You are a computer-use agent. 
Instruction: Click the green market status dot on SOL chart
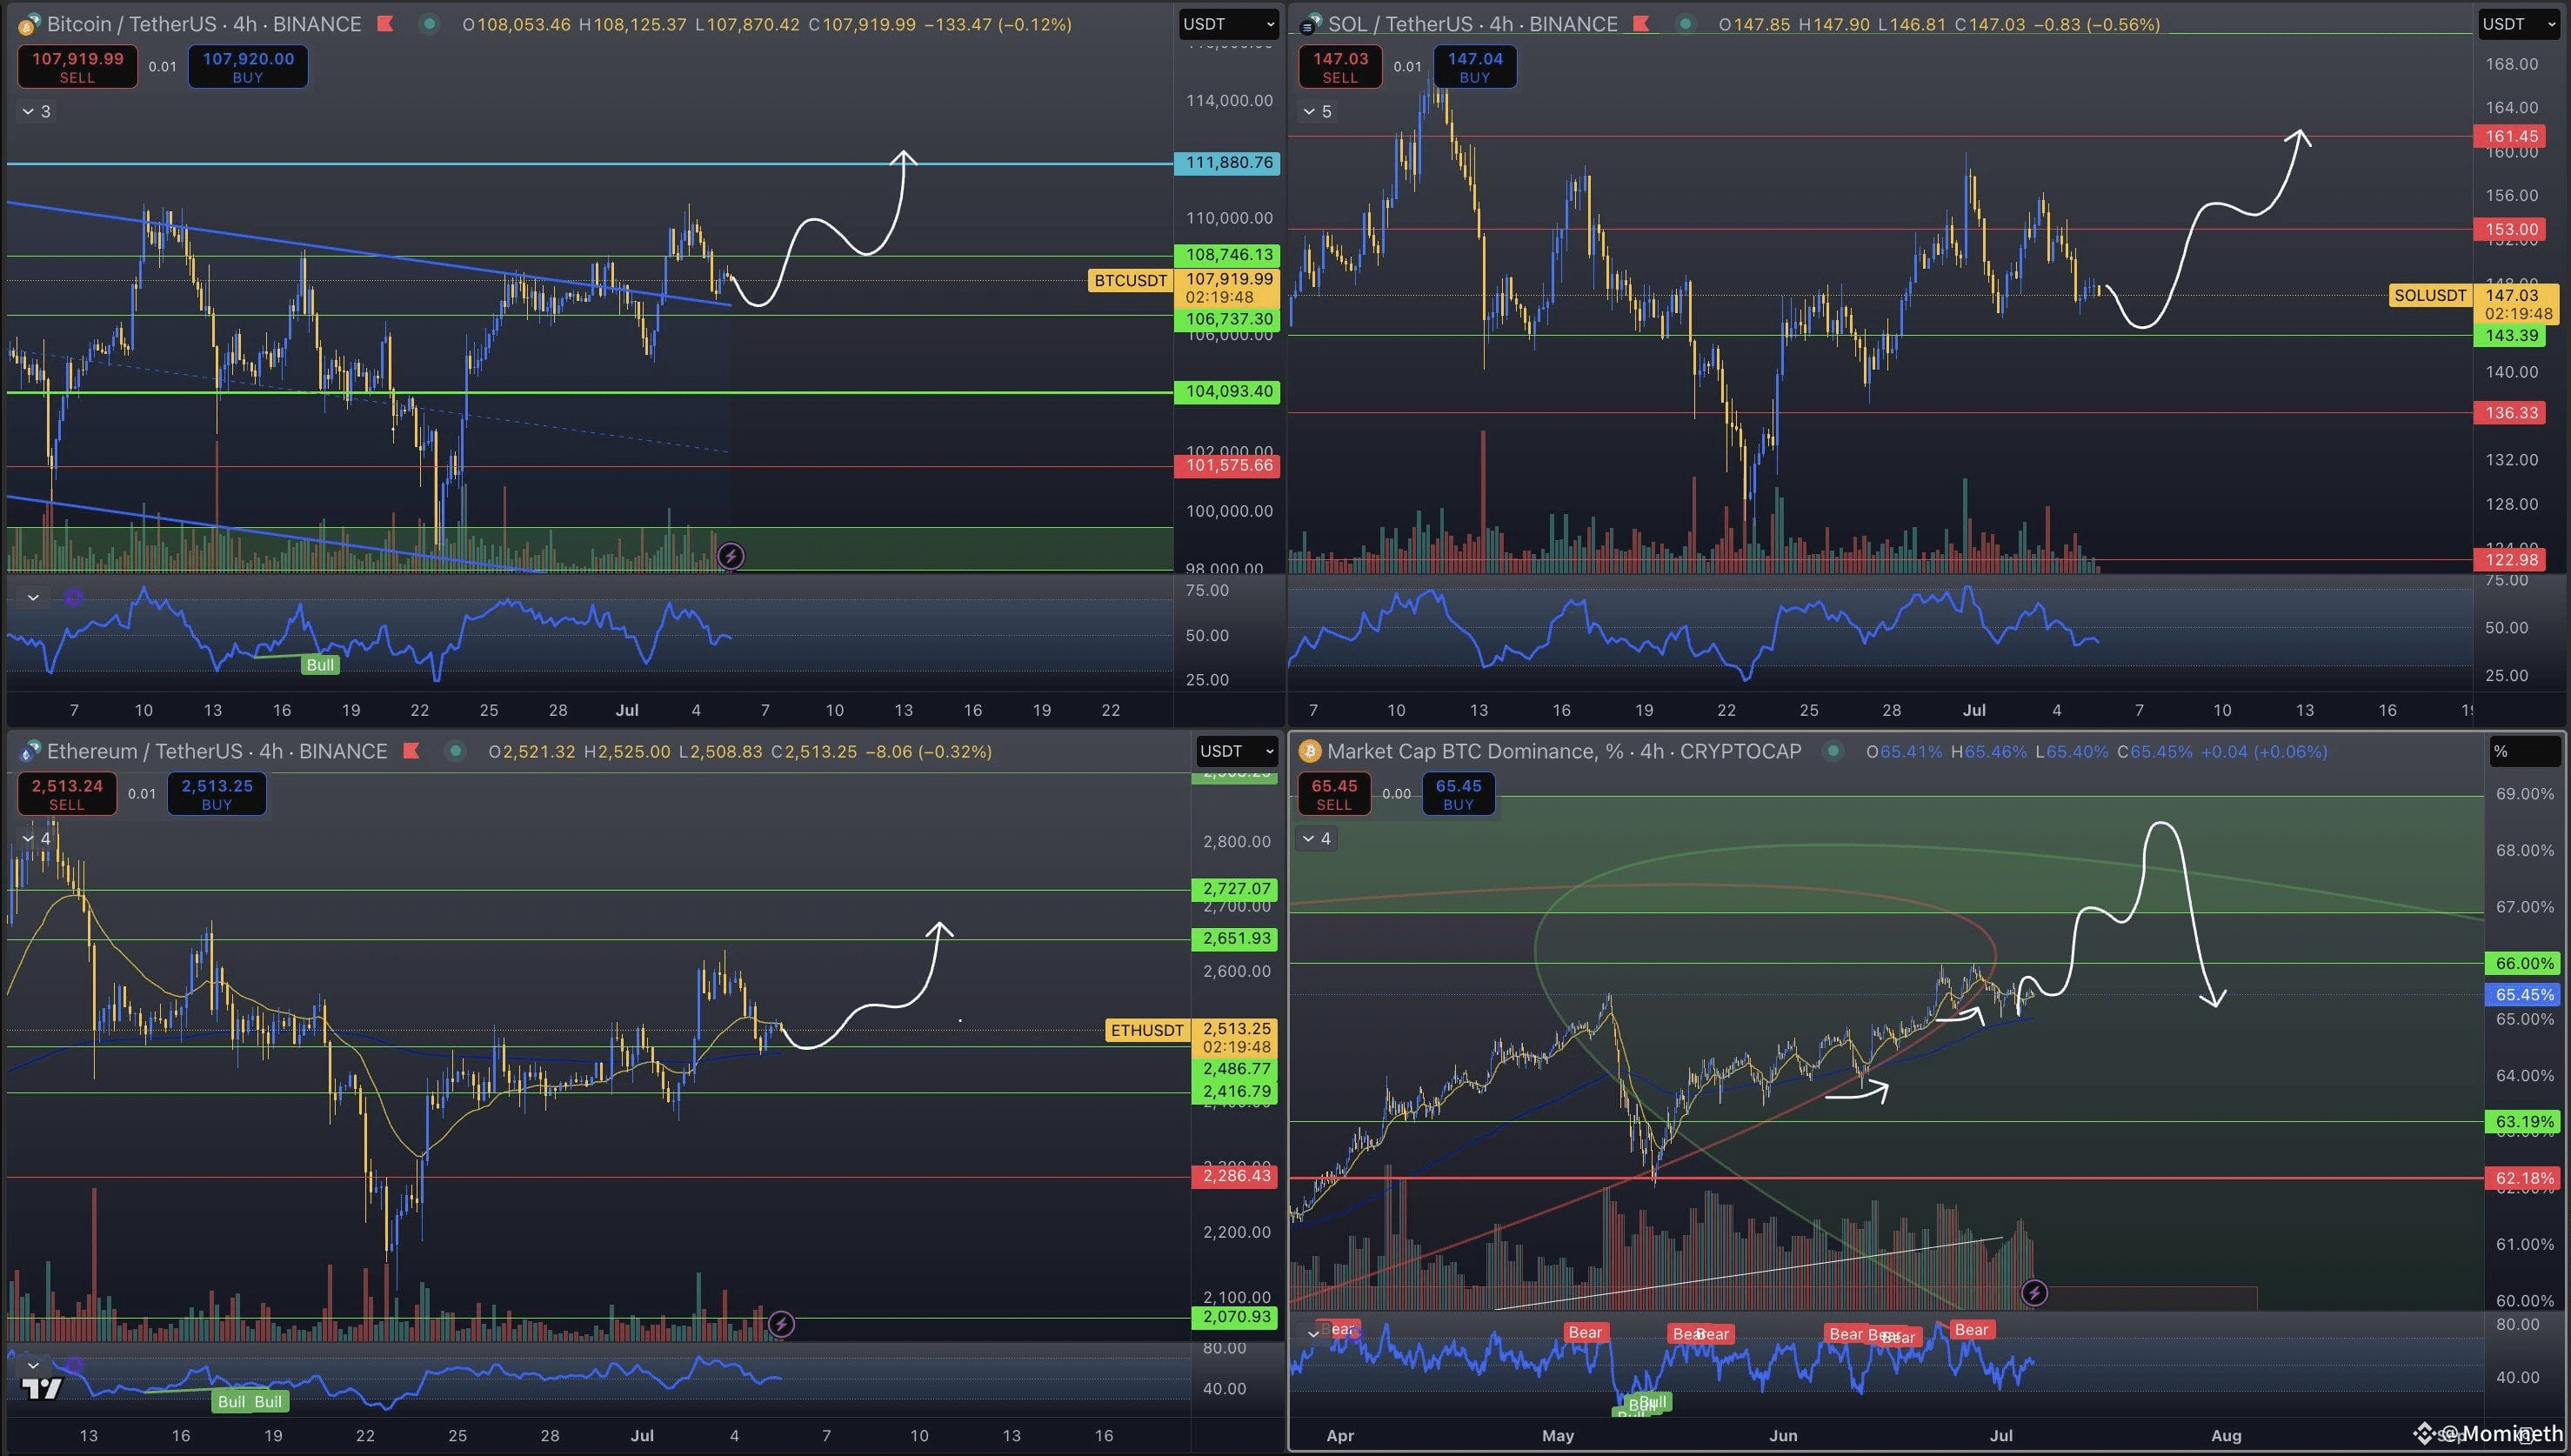tap(1685, 24)
